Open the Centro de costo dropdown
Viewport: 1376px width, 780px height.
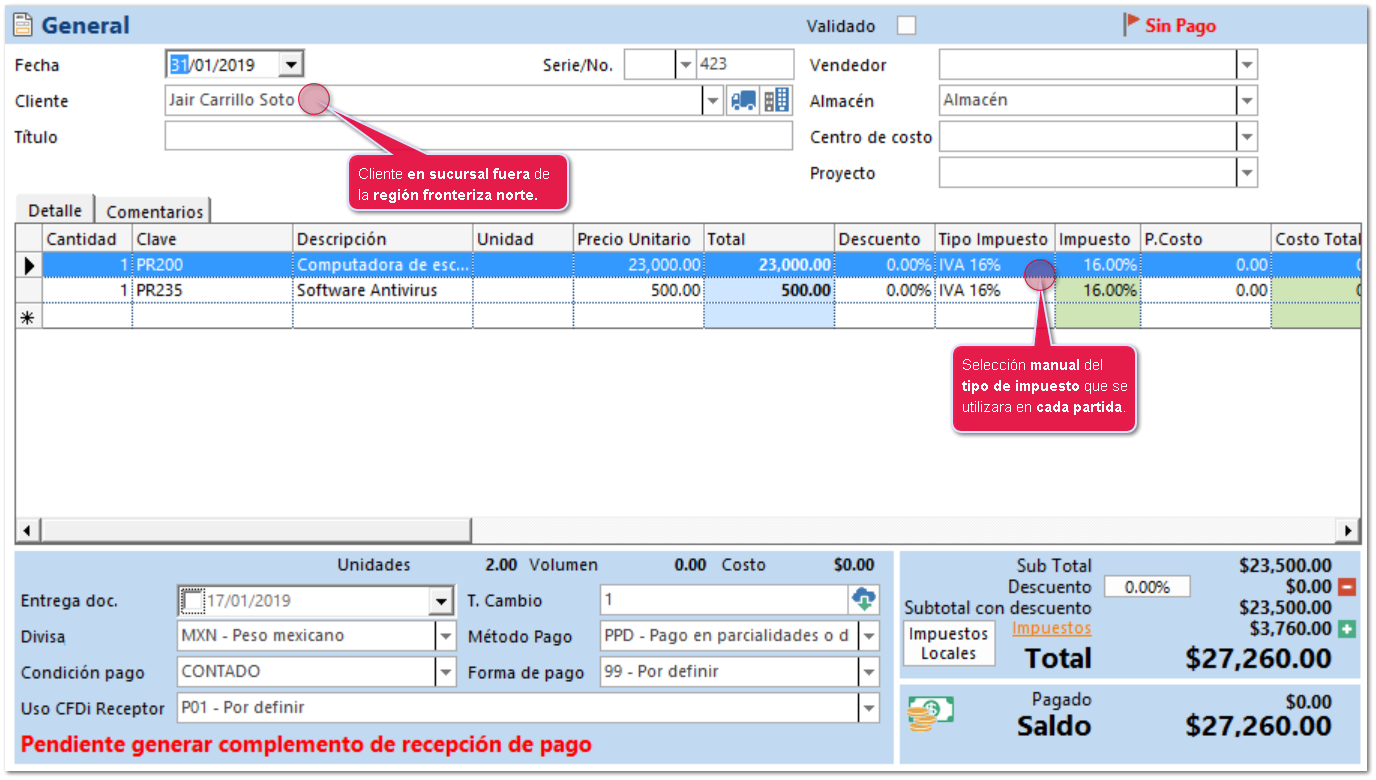(1247, 137)
